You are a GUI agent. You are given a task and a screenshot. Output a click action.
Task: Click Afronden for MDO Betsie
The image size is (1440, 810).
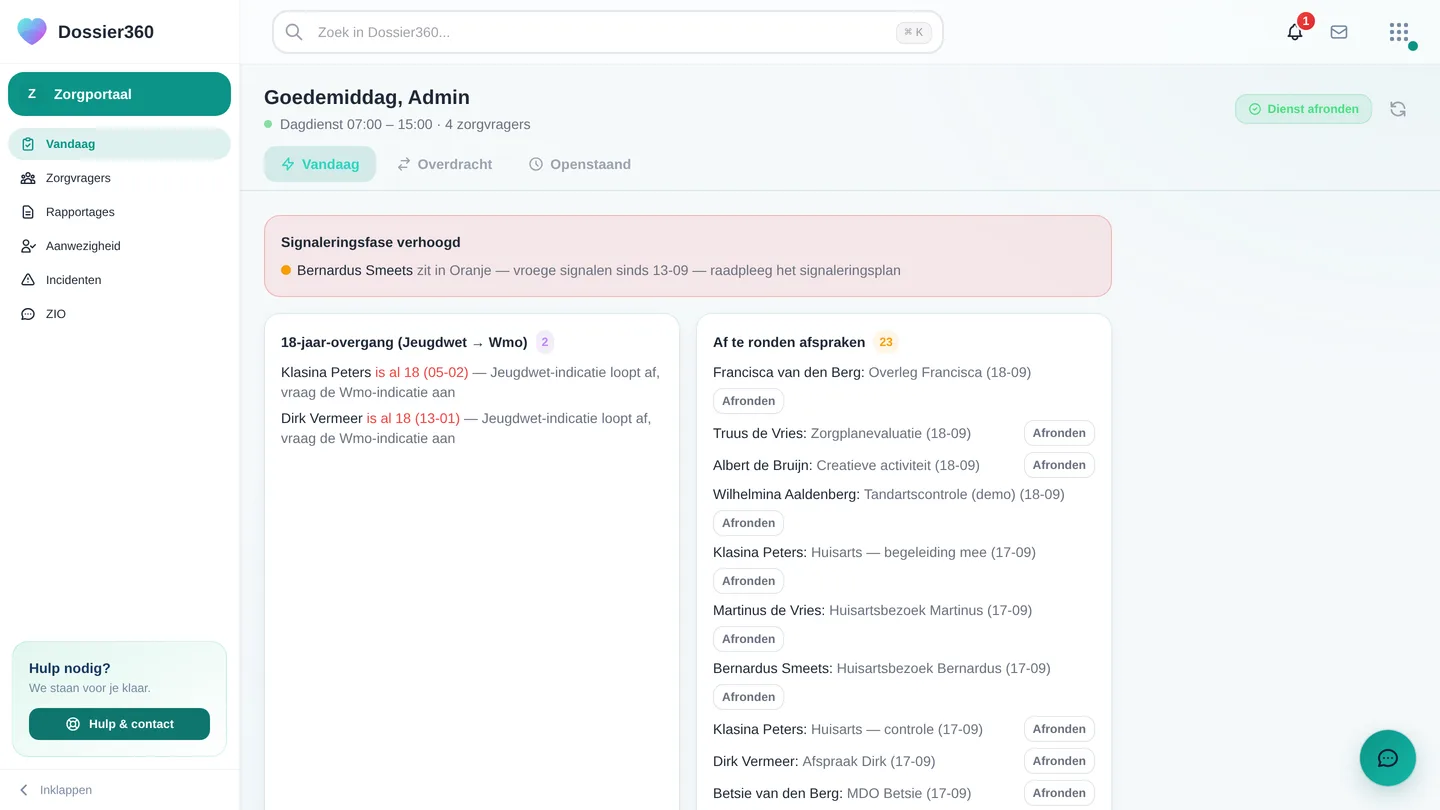pyautogui.click(x=1059, y=793)
